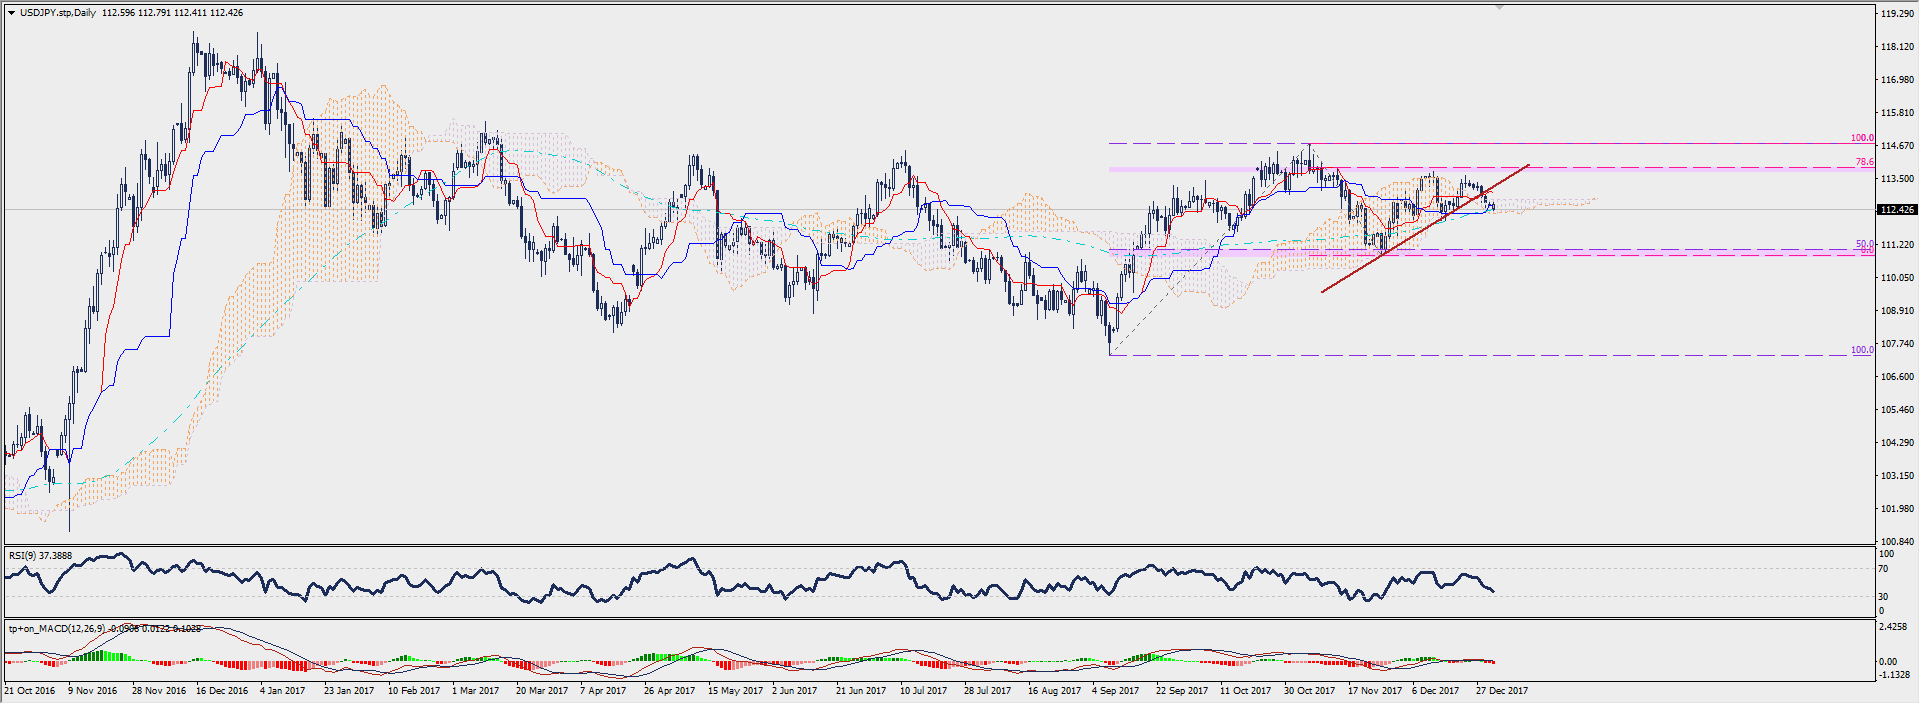
Task: Click price scale value 110.050
Action: coord(1897,278)
